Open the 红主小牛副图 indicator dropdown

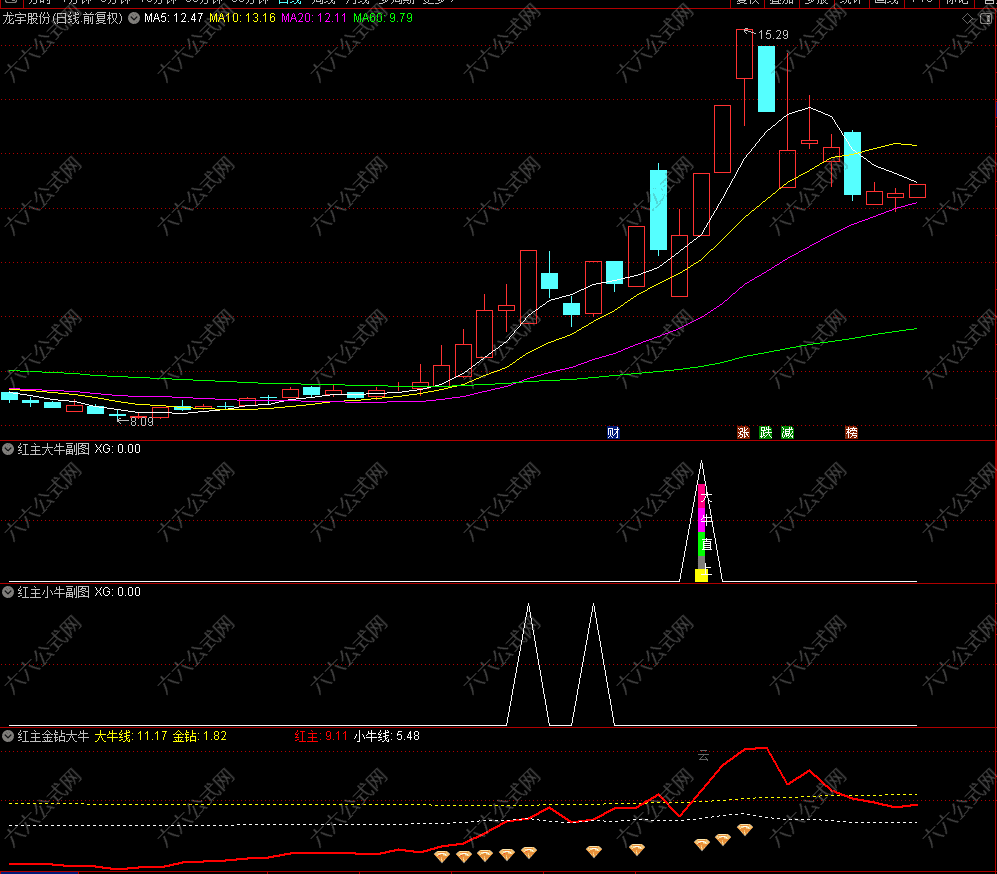(x=9, y=592)
